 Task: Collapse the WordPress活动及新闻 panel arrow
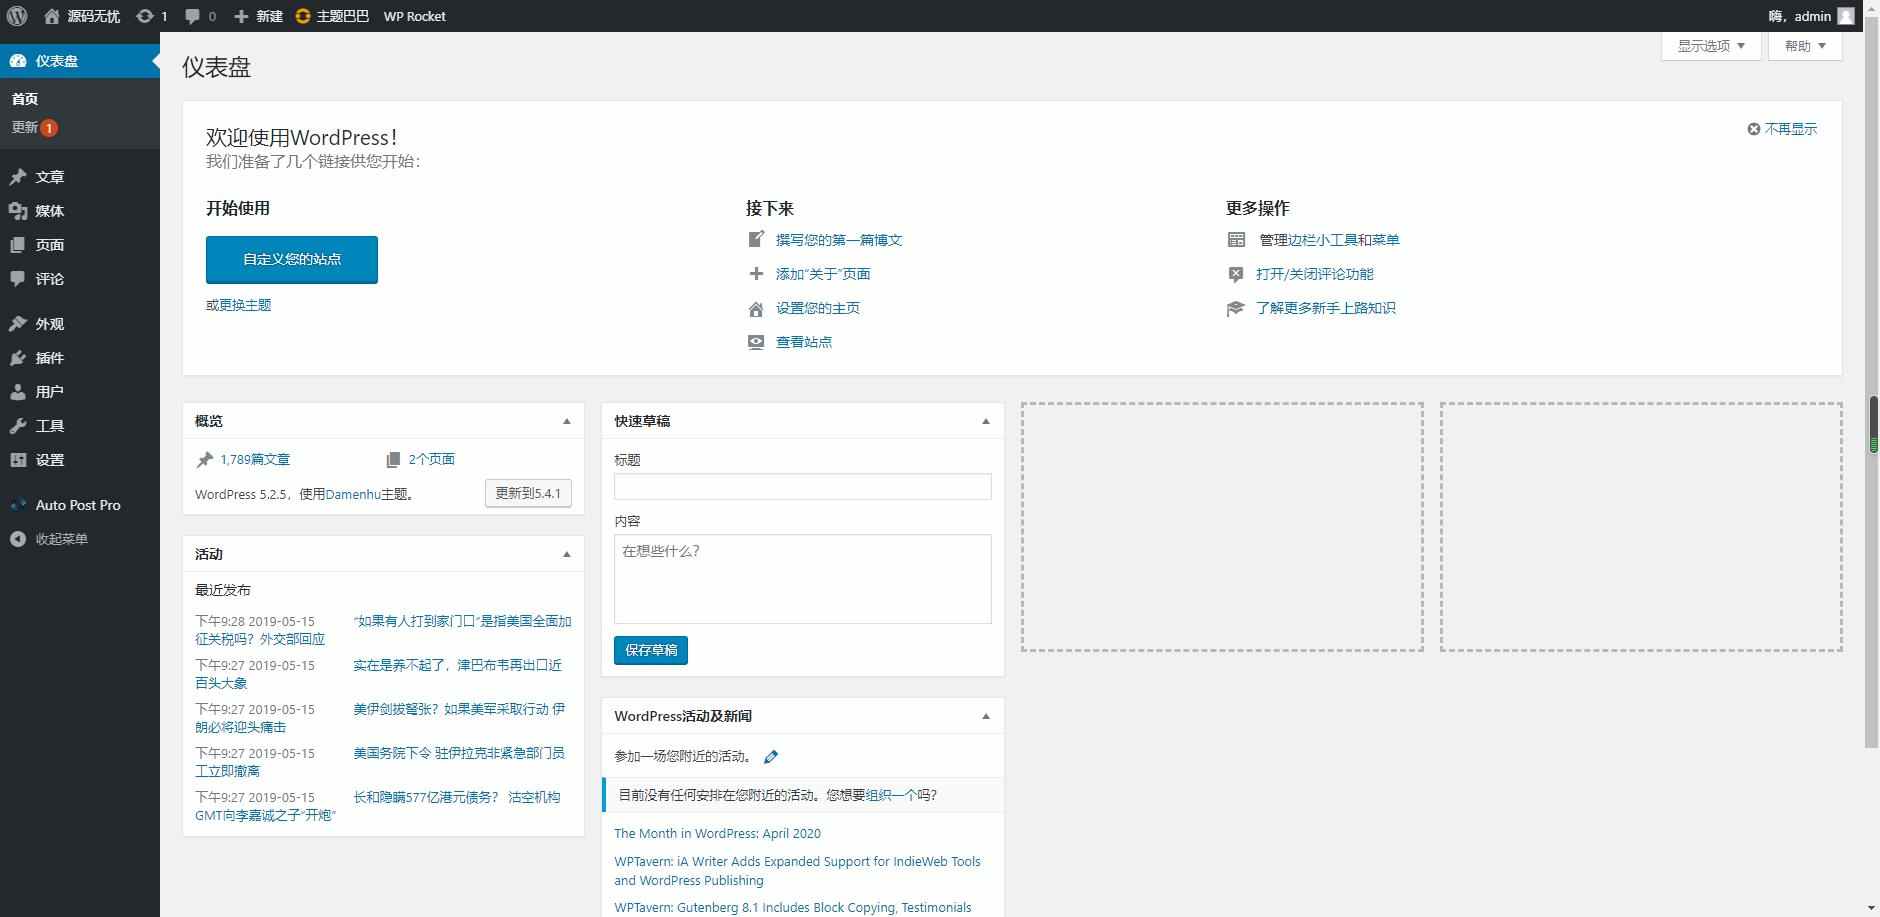pos(986,716)
